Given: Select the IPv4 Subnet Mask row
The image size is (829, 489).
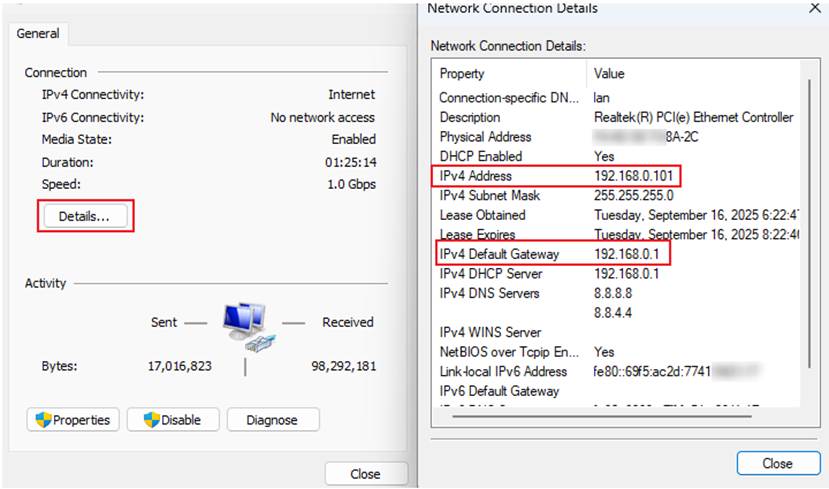Looking at the screenshot, I should point(490,196).
